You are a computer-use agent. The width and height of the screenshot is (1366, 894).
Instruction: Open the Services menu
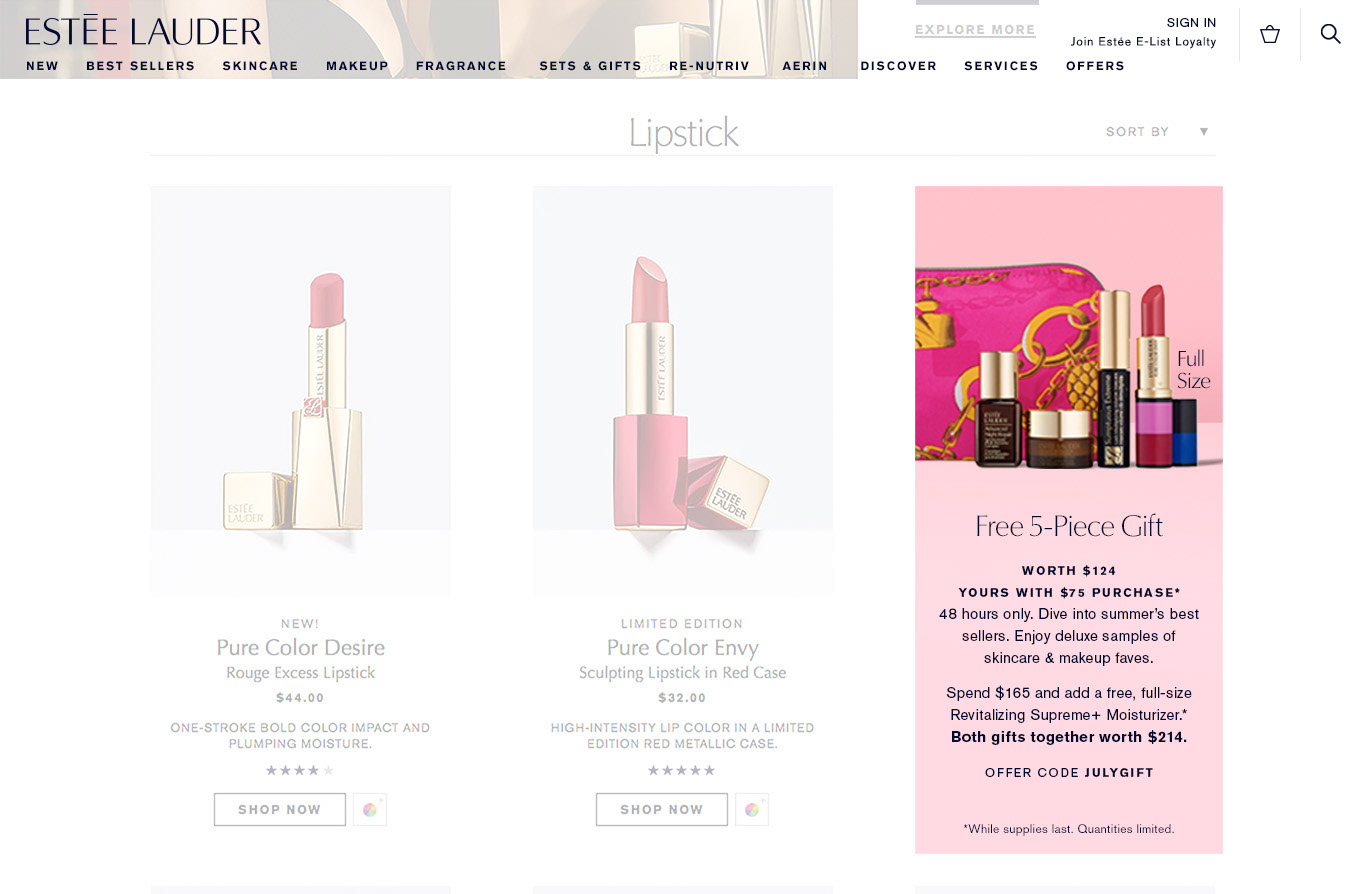tap(1001, 66)
